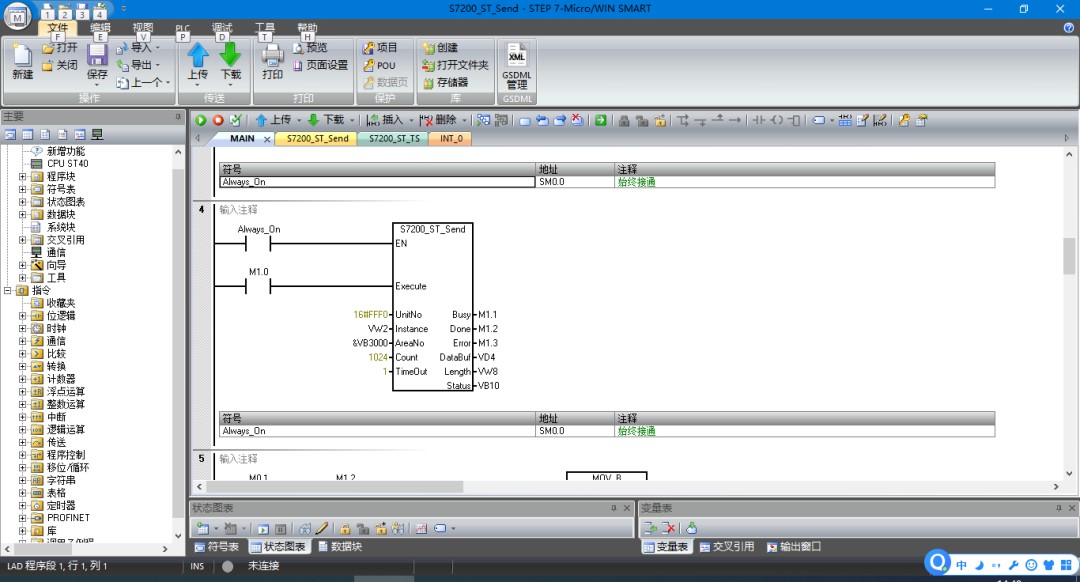
Task: Click the project tree horizontal scrollbar thumb
Action: coord(42,549)
